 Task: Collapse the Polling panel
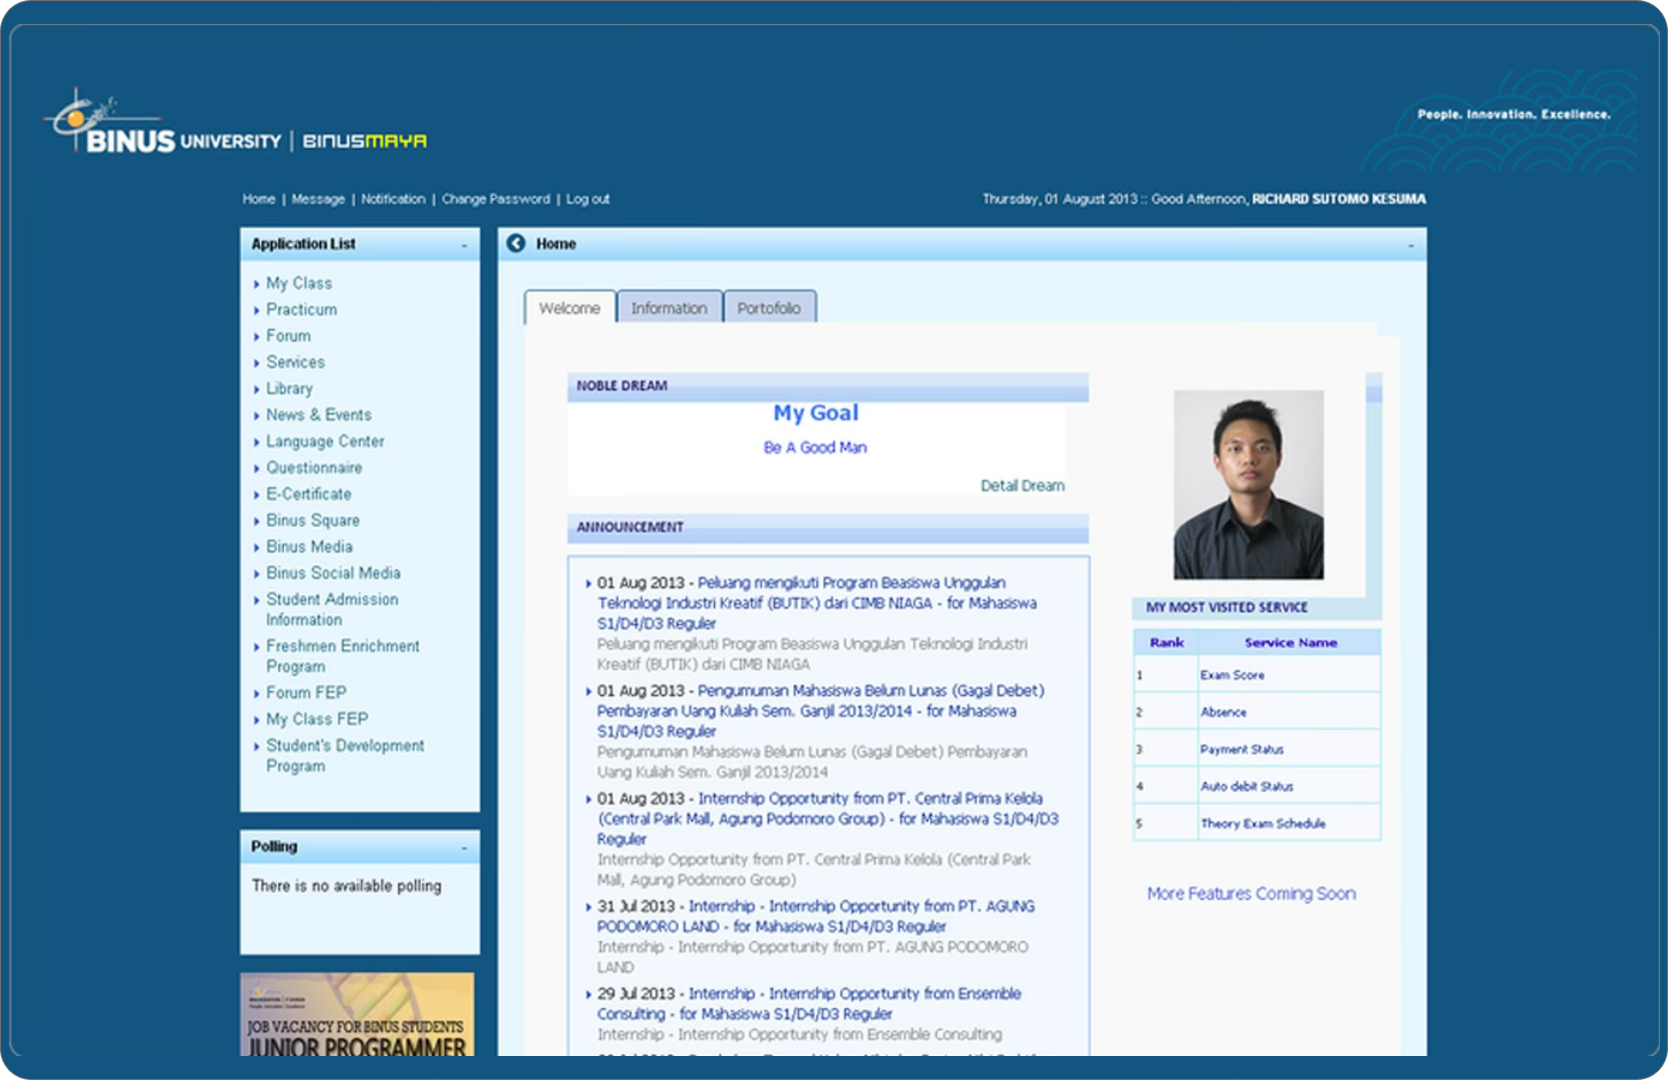coord(463,846)
